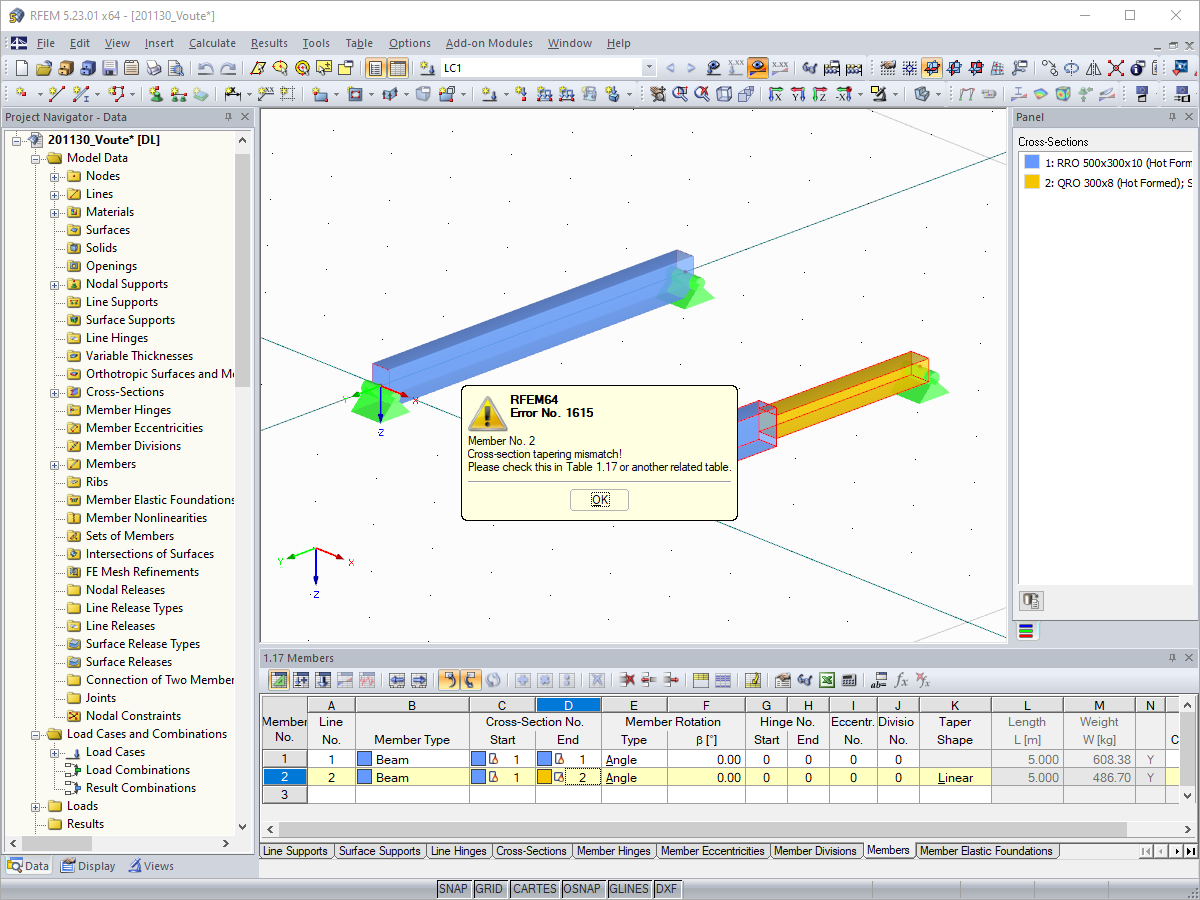Image resolution: width=1200 pixels, height=900 pixels.
Task: Click the zoom window magnifier icon
Action: click(x=680, y=93)
